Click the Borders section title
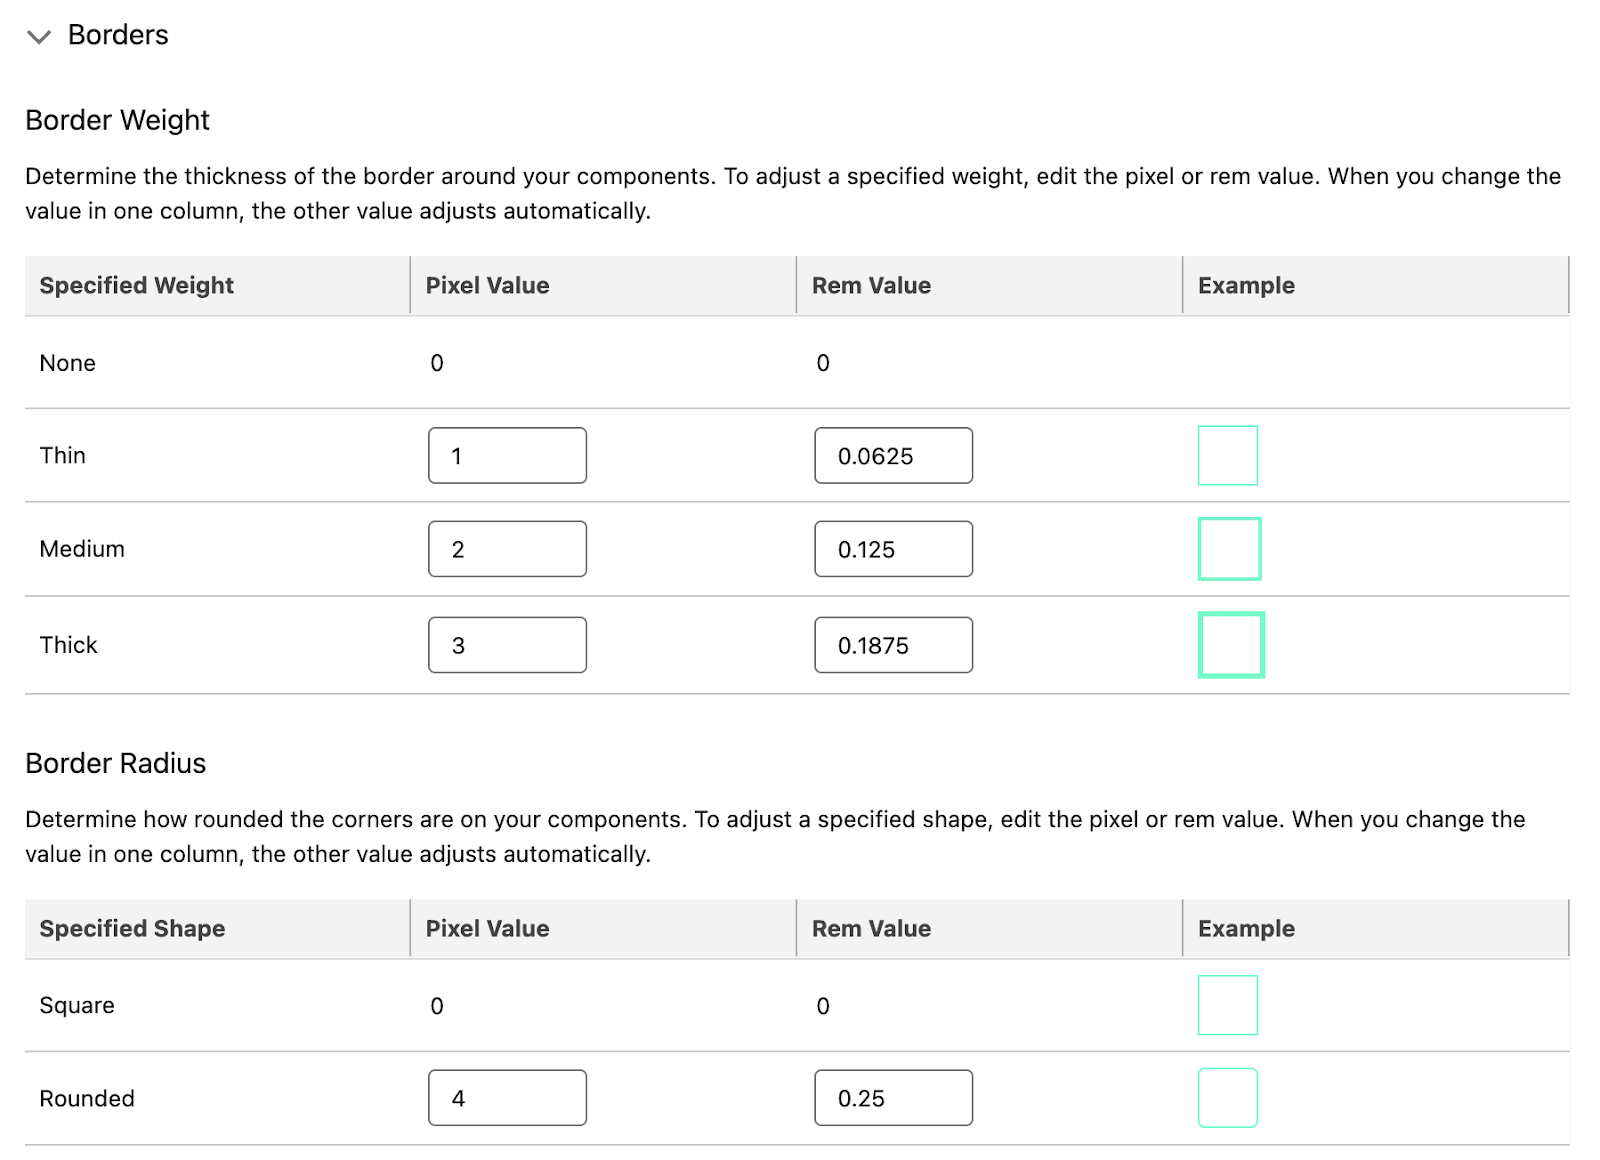 (x=118, y=35)
